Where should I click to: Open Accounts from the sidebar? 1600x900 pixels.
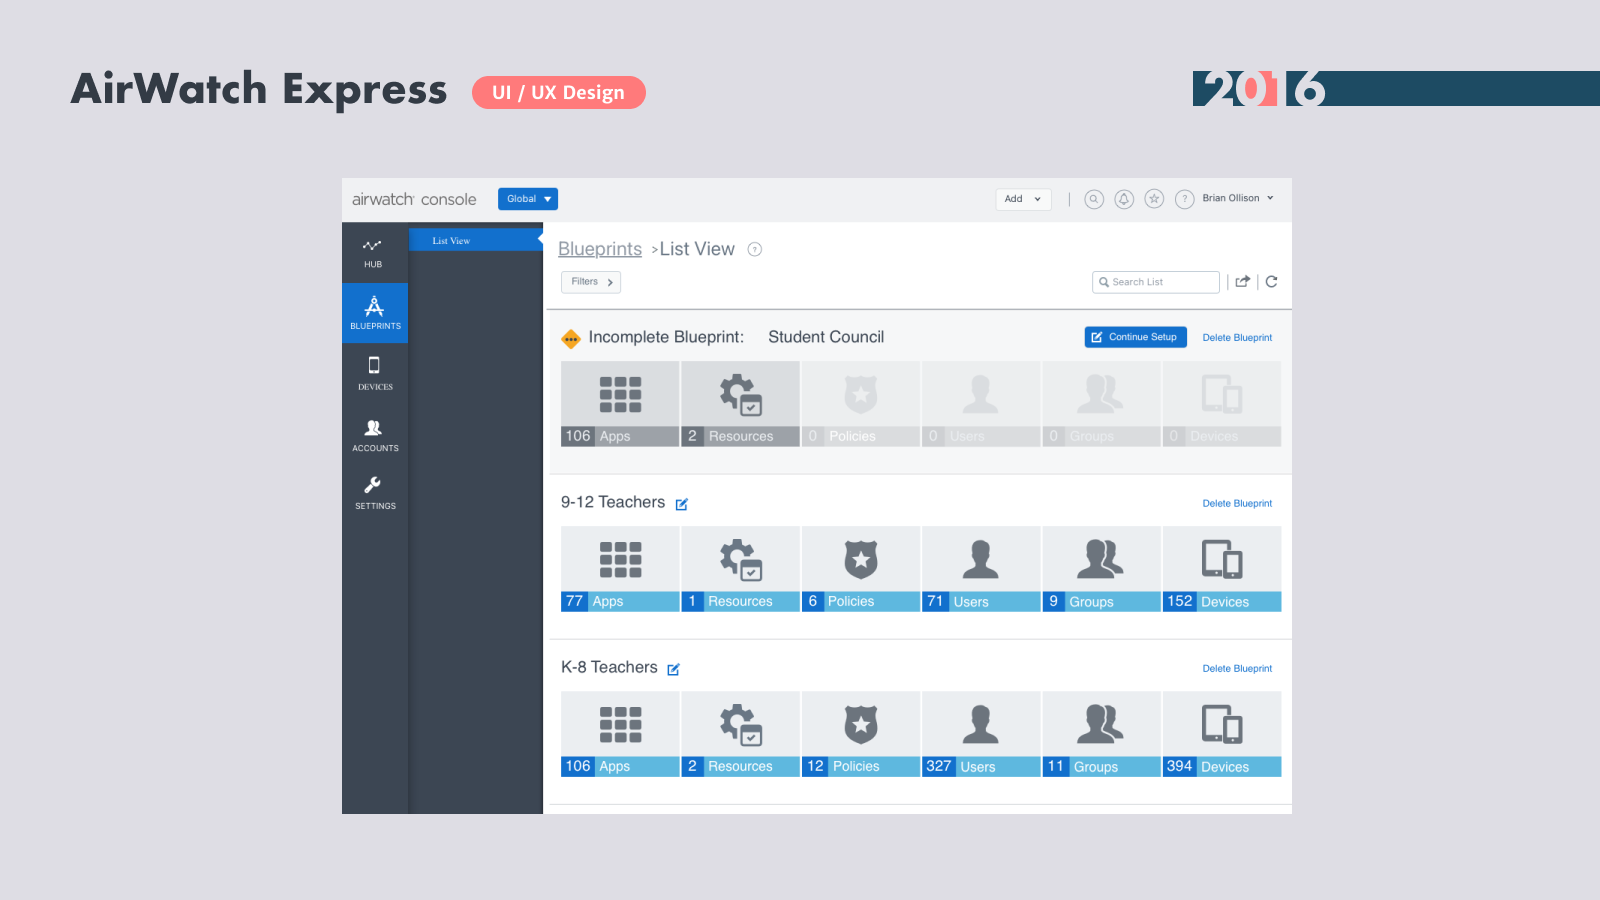[375, 435]
